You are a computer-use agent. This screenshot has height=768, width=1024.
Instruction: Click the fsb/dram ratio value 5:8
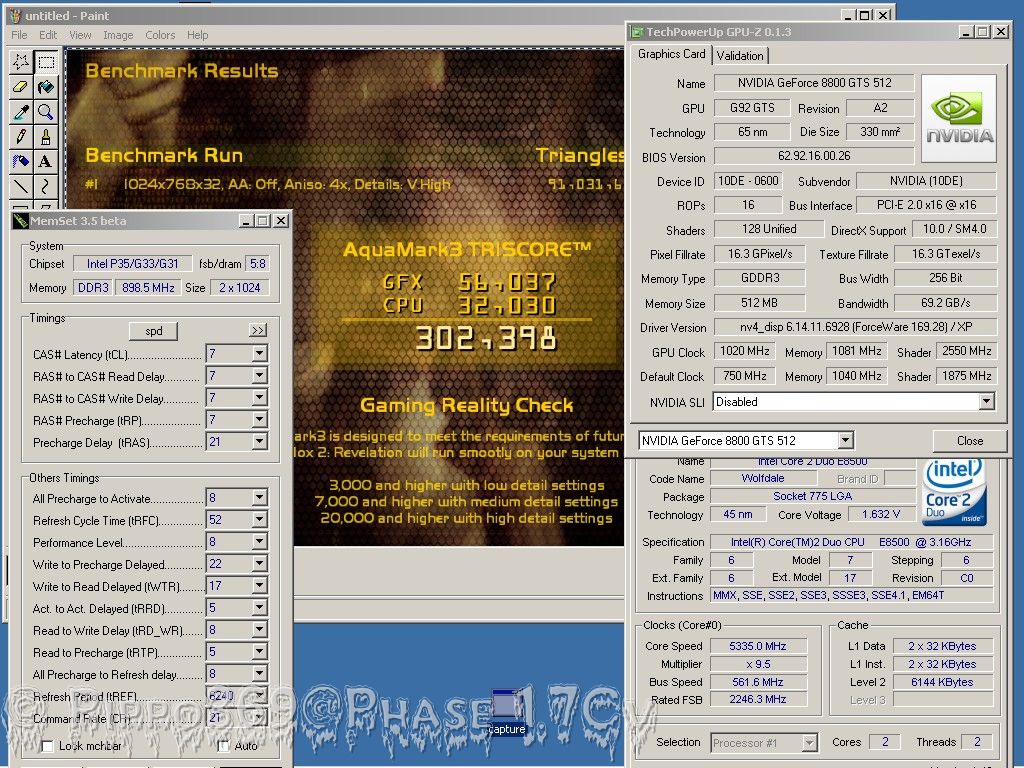(x=258, y=264)
